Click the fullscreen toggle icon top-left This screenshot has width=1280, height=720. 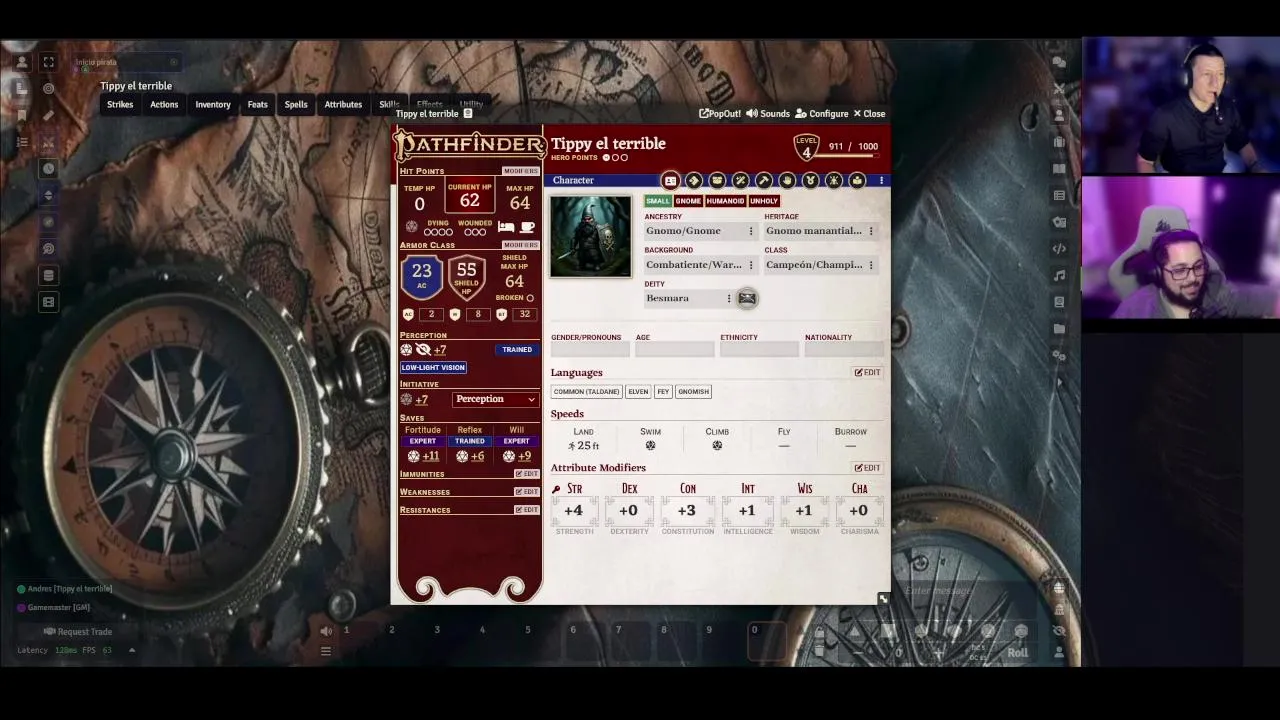[48, 62]
